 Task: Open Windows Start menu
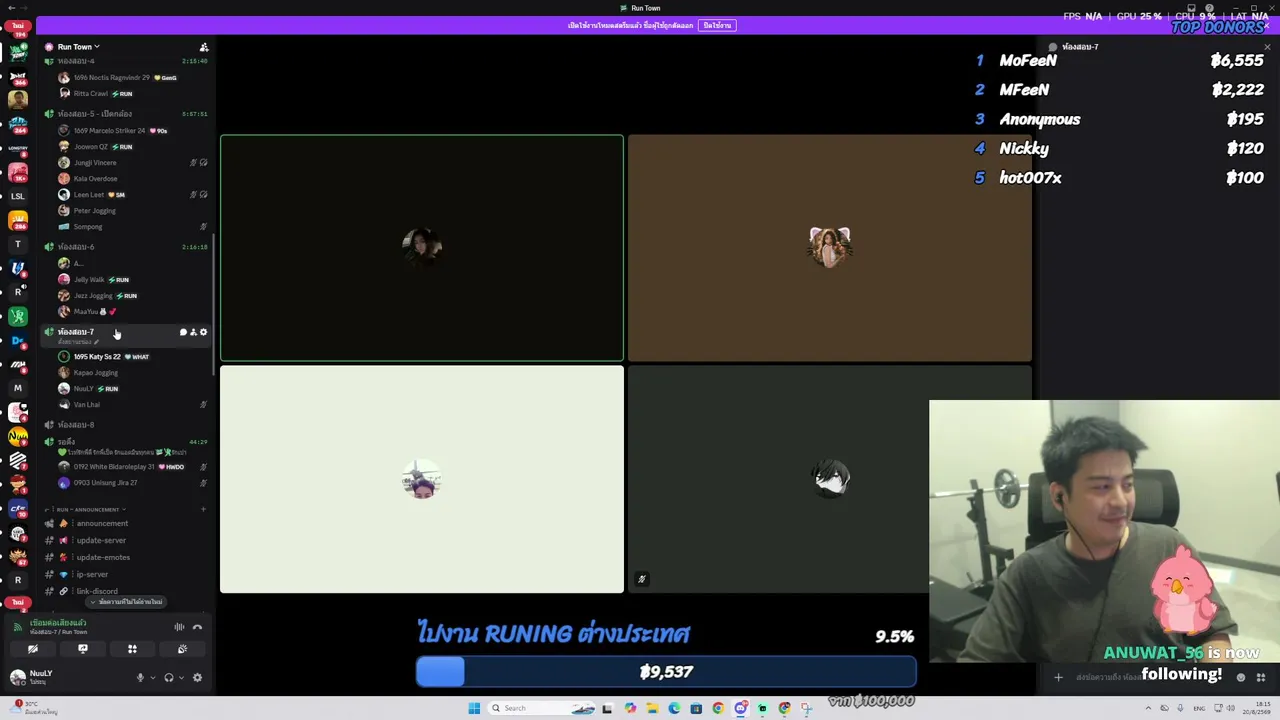[x=474, y=708]
